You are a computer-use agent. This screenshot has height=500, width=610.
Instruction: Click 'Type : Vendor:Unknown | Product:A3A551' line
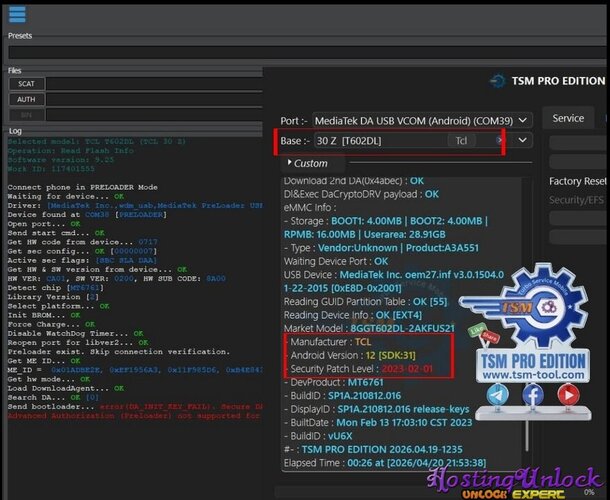381,248
